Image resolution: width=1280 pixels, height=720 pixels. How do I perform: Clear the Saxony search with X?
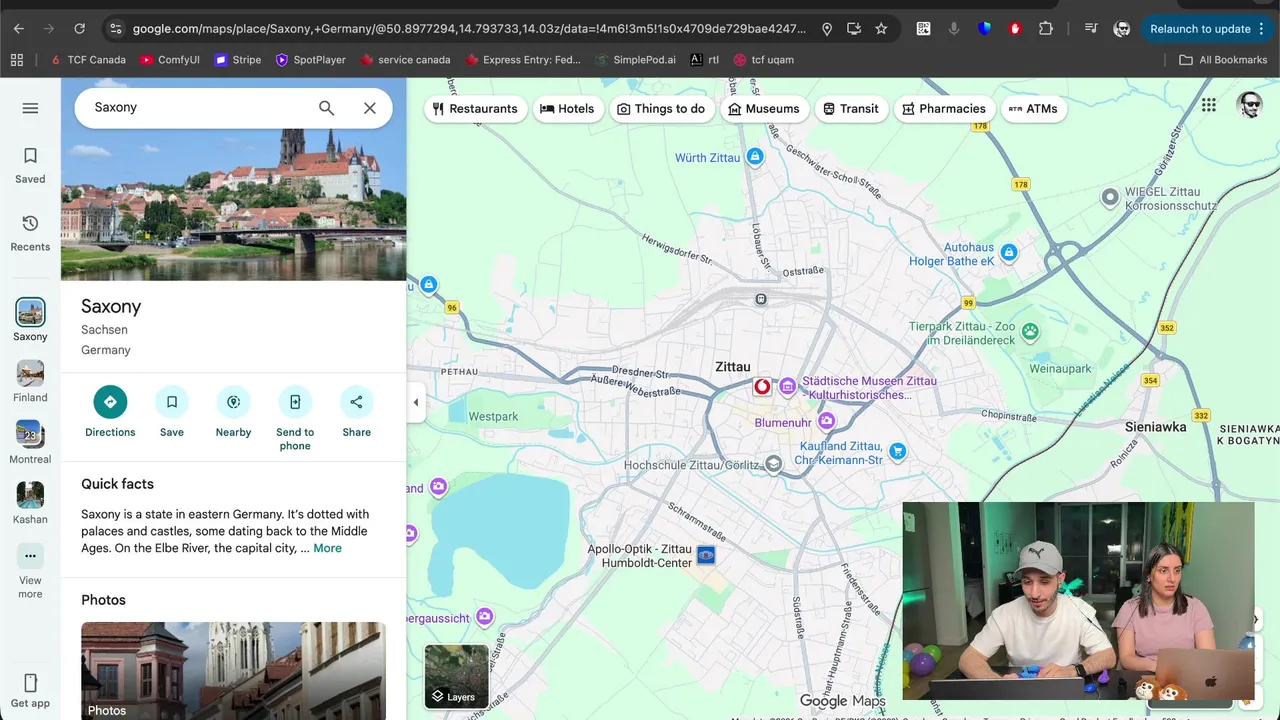pos(370,108)
